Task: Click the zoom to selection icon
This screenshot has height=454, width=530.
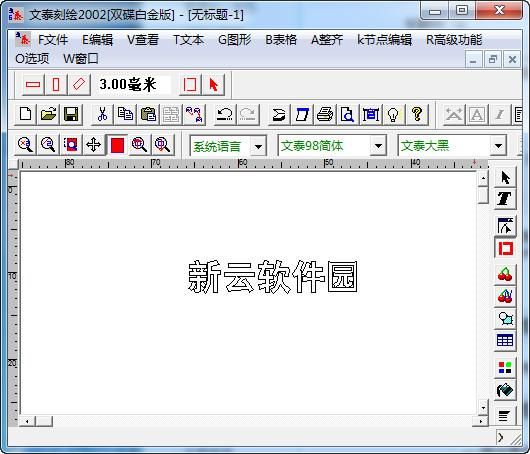Action: click(x=71, y=145)
